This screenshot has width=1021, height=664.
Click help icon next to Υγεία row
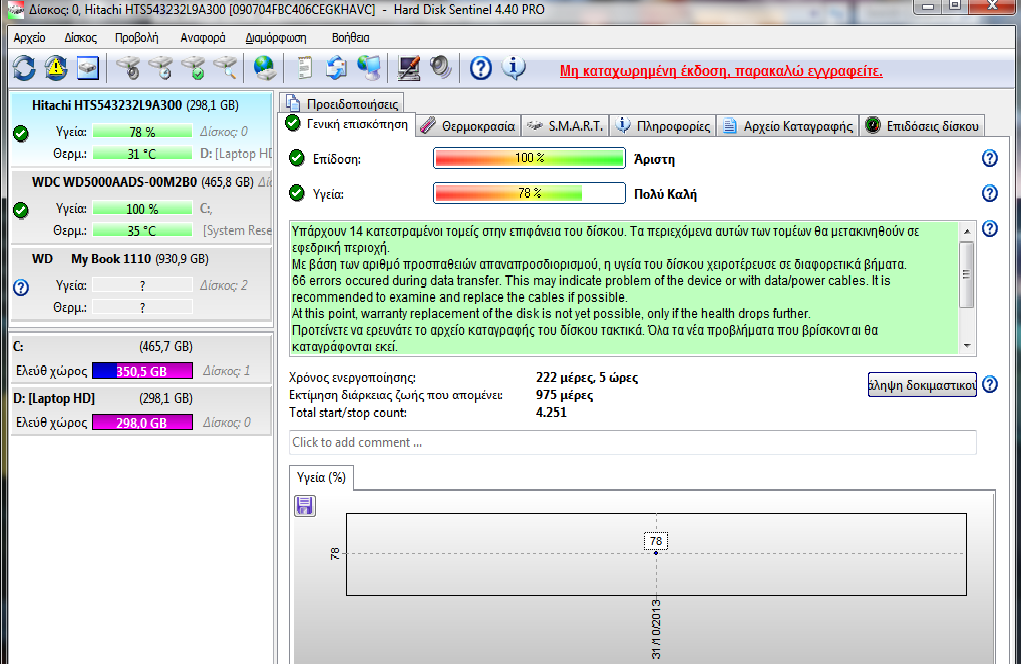(x=990, y=193)
